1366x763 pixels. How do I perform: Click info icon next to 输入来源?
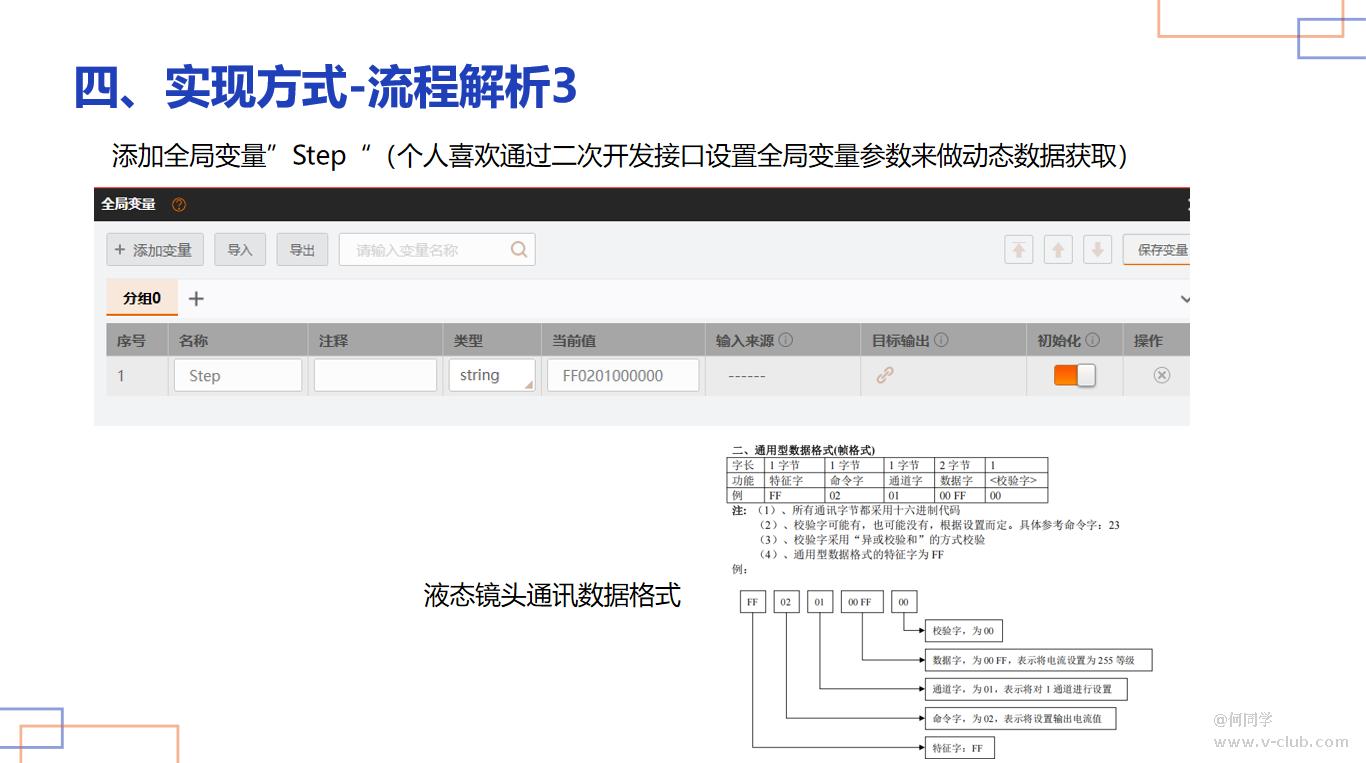point(786,340)
